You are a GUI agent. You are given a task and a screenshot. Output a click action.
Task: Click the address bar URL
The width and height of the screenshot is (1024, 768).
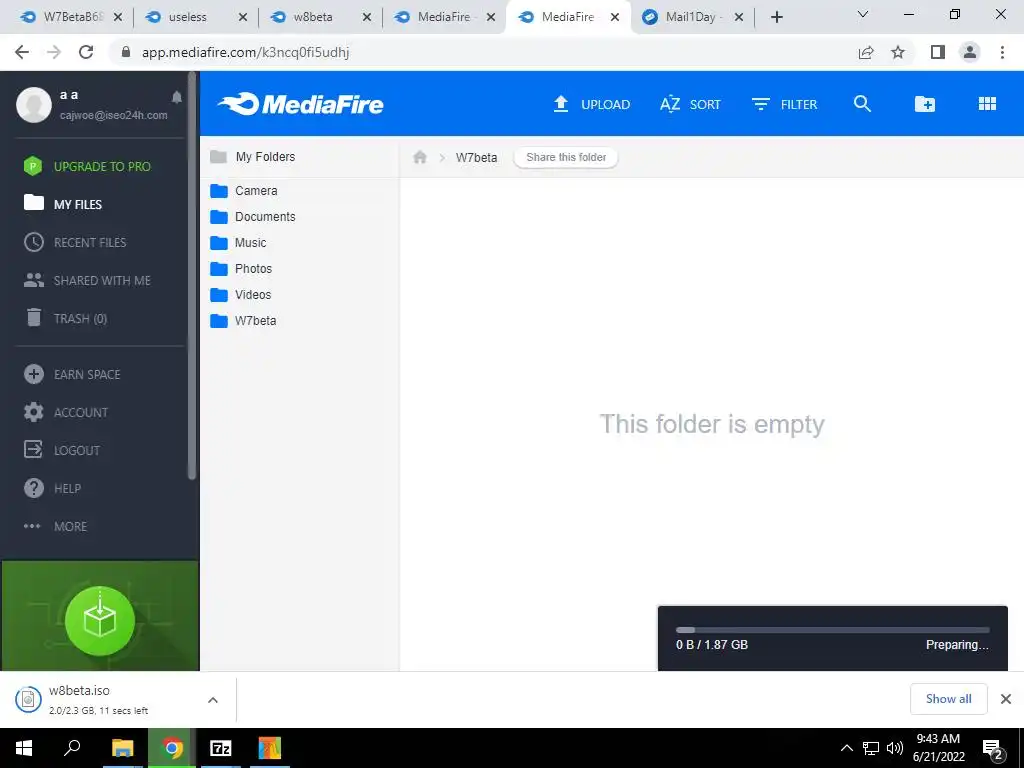(246, 53)
